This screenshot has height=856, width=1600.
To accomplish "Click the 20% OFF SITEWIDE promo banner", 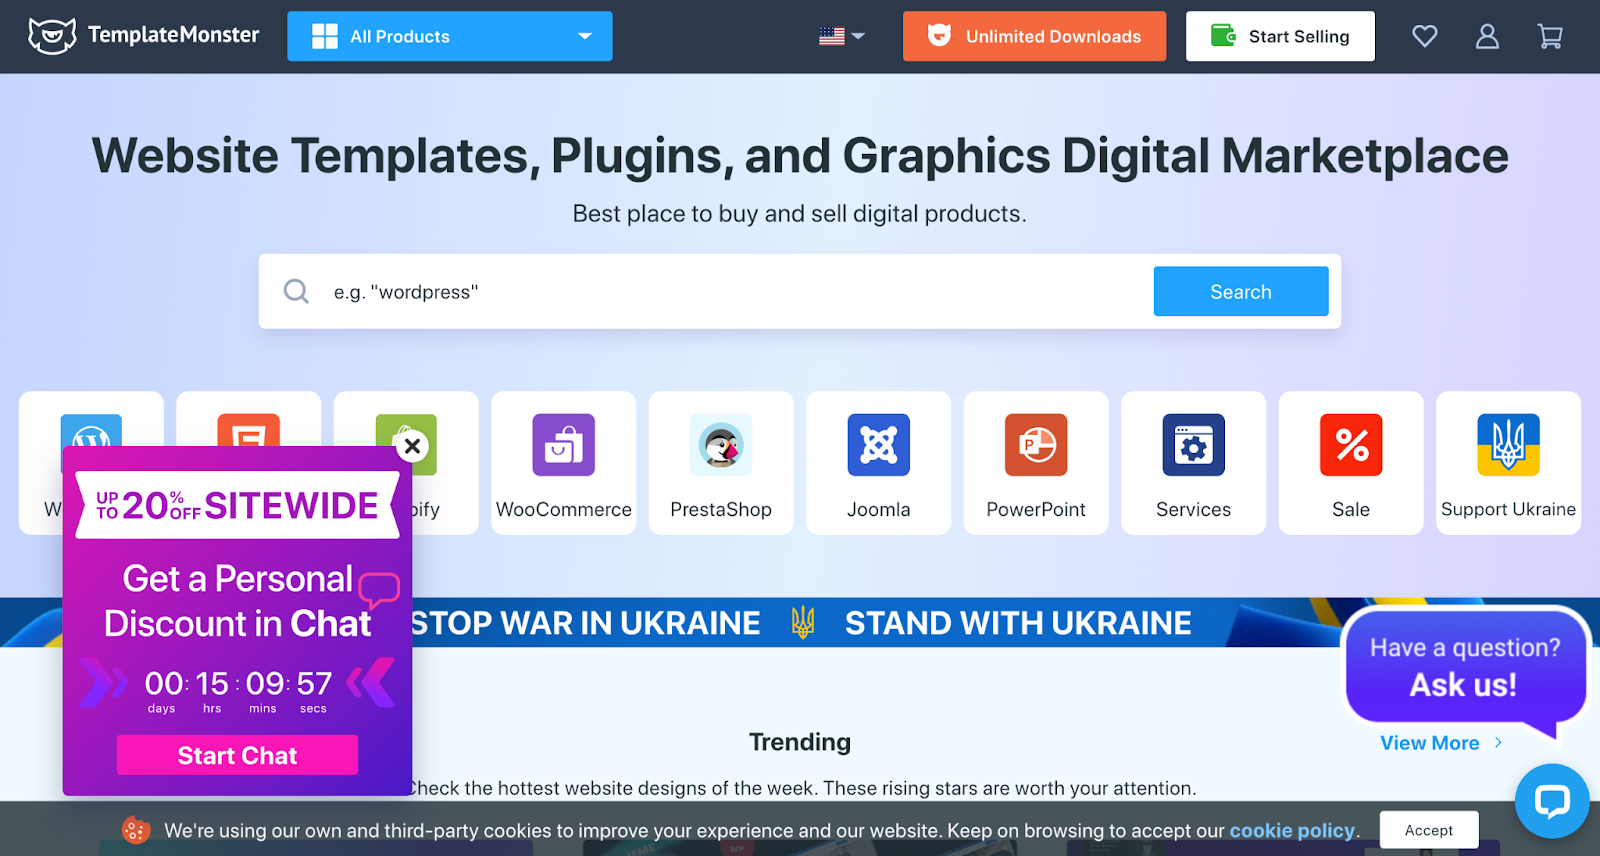I will coord(237,505).
